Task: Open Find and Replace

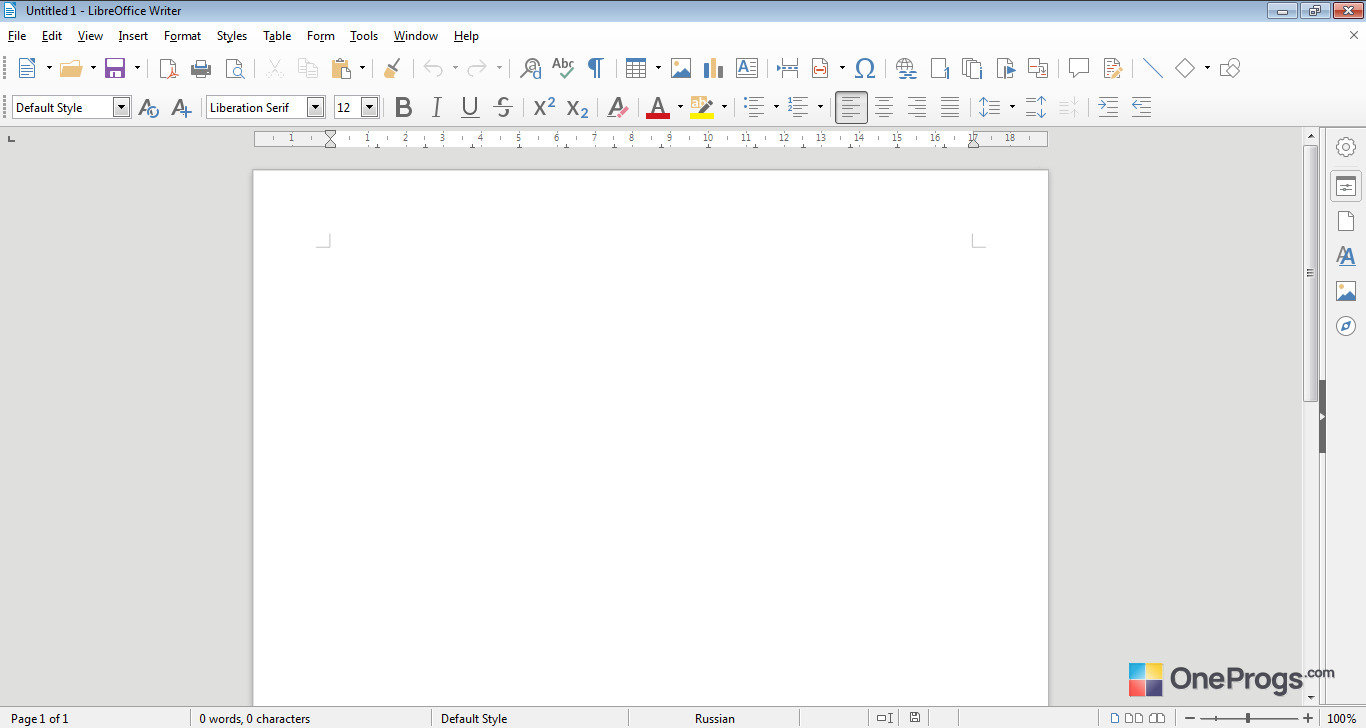Action: click(530, 68)
